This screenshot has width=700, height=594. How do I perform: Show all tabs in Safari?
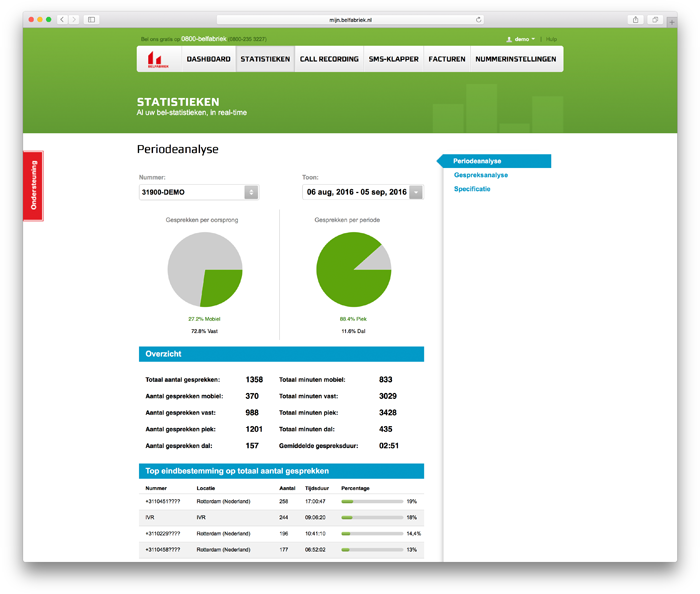click(656, 19)
